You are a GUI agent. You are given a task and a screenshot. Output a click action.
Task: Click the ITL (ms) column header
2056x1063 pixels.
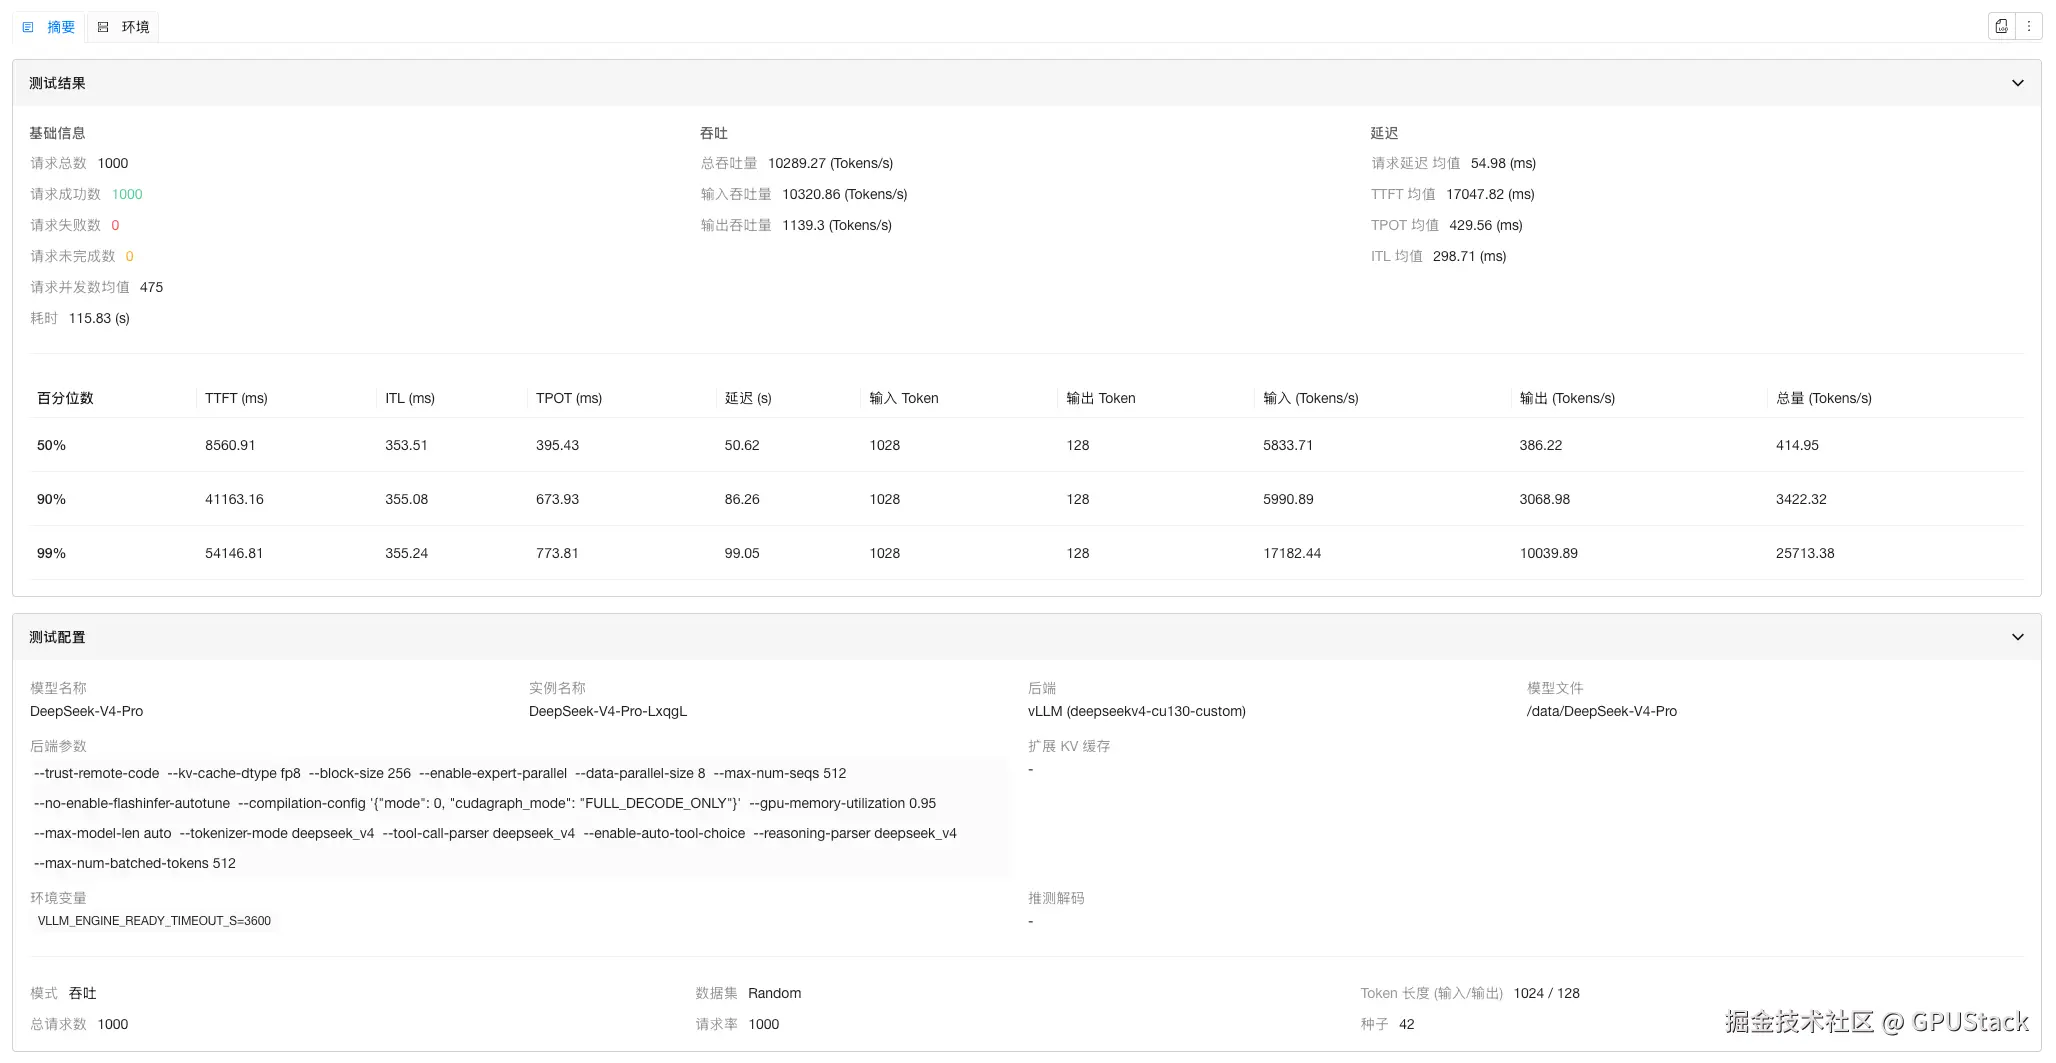(410, 398)
